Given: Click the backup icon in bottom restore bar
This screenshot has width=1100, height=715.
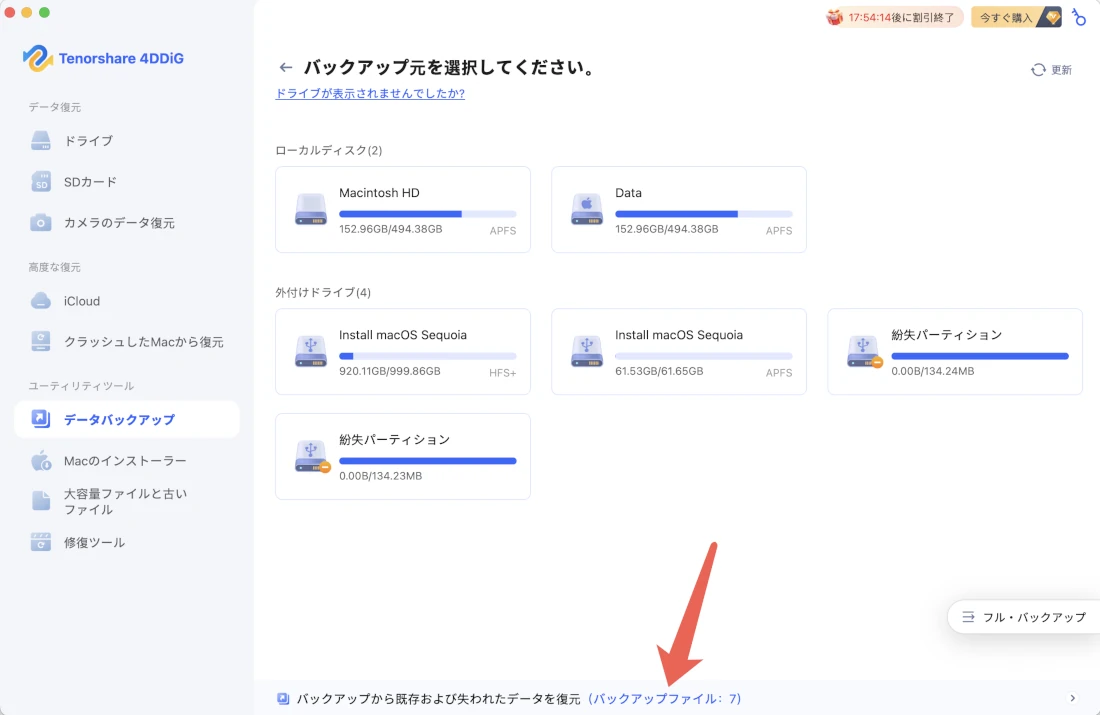Looking at the screenshot, I should (283, 699).
